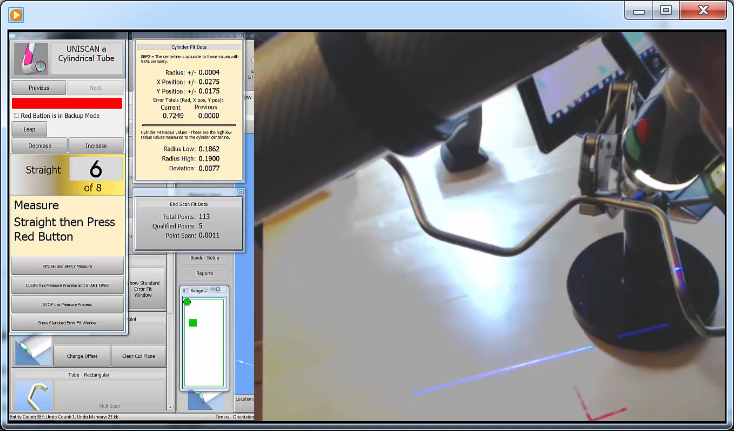Image resolution: width=734 pixels, height=431 pixels.
Task: Click the Tube Rectangular bent tube thumbnail
Action: (33, 396)
